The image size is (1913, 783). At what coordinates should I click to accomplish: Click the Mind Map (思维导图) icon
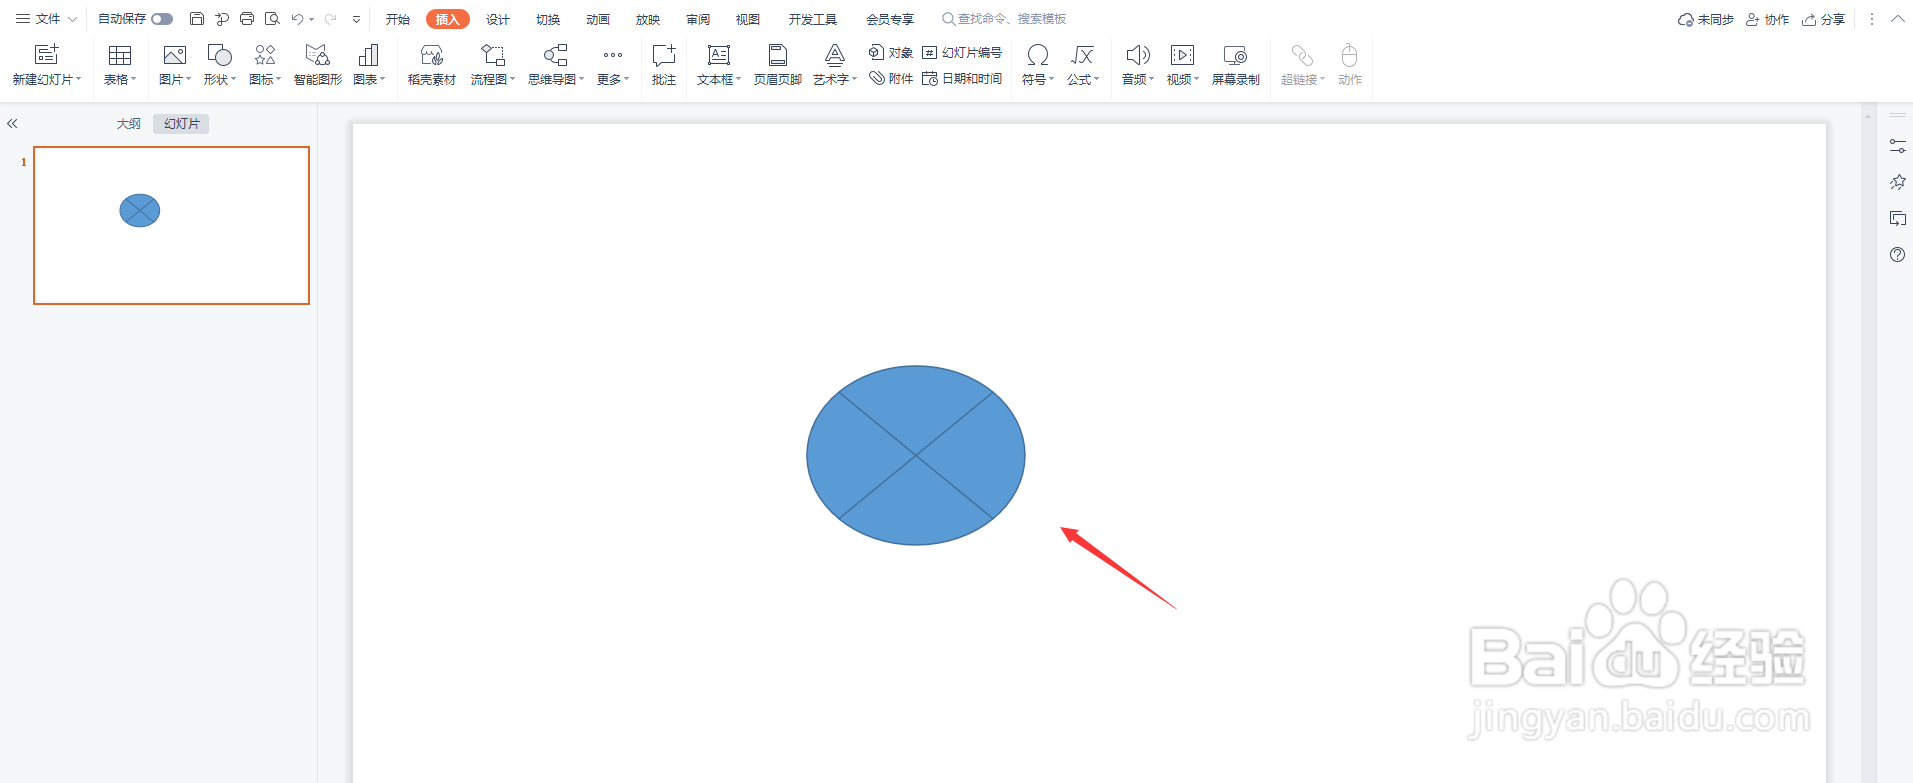[x=556, y=55]
